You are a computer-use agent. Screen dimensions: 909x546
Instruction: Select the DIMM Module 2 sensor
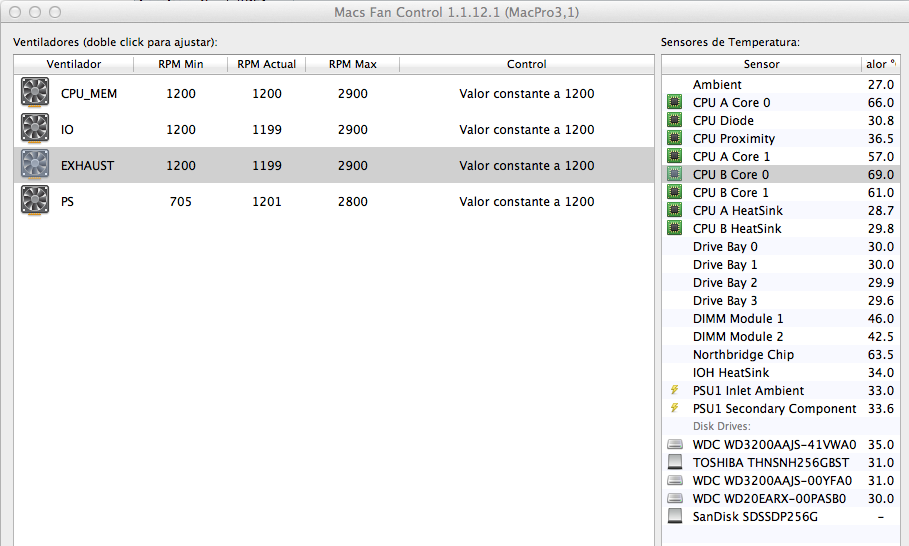(738, 336)
